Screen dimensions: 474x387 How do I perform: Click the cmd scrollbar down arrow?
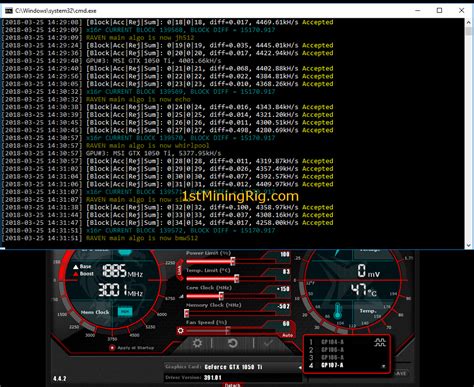[x=468, y=245]
